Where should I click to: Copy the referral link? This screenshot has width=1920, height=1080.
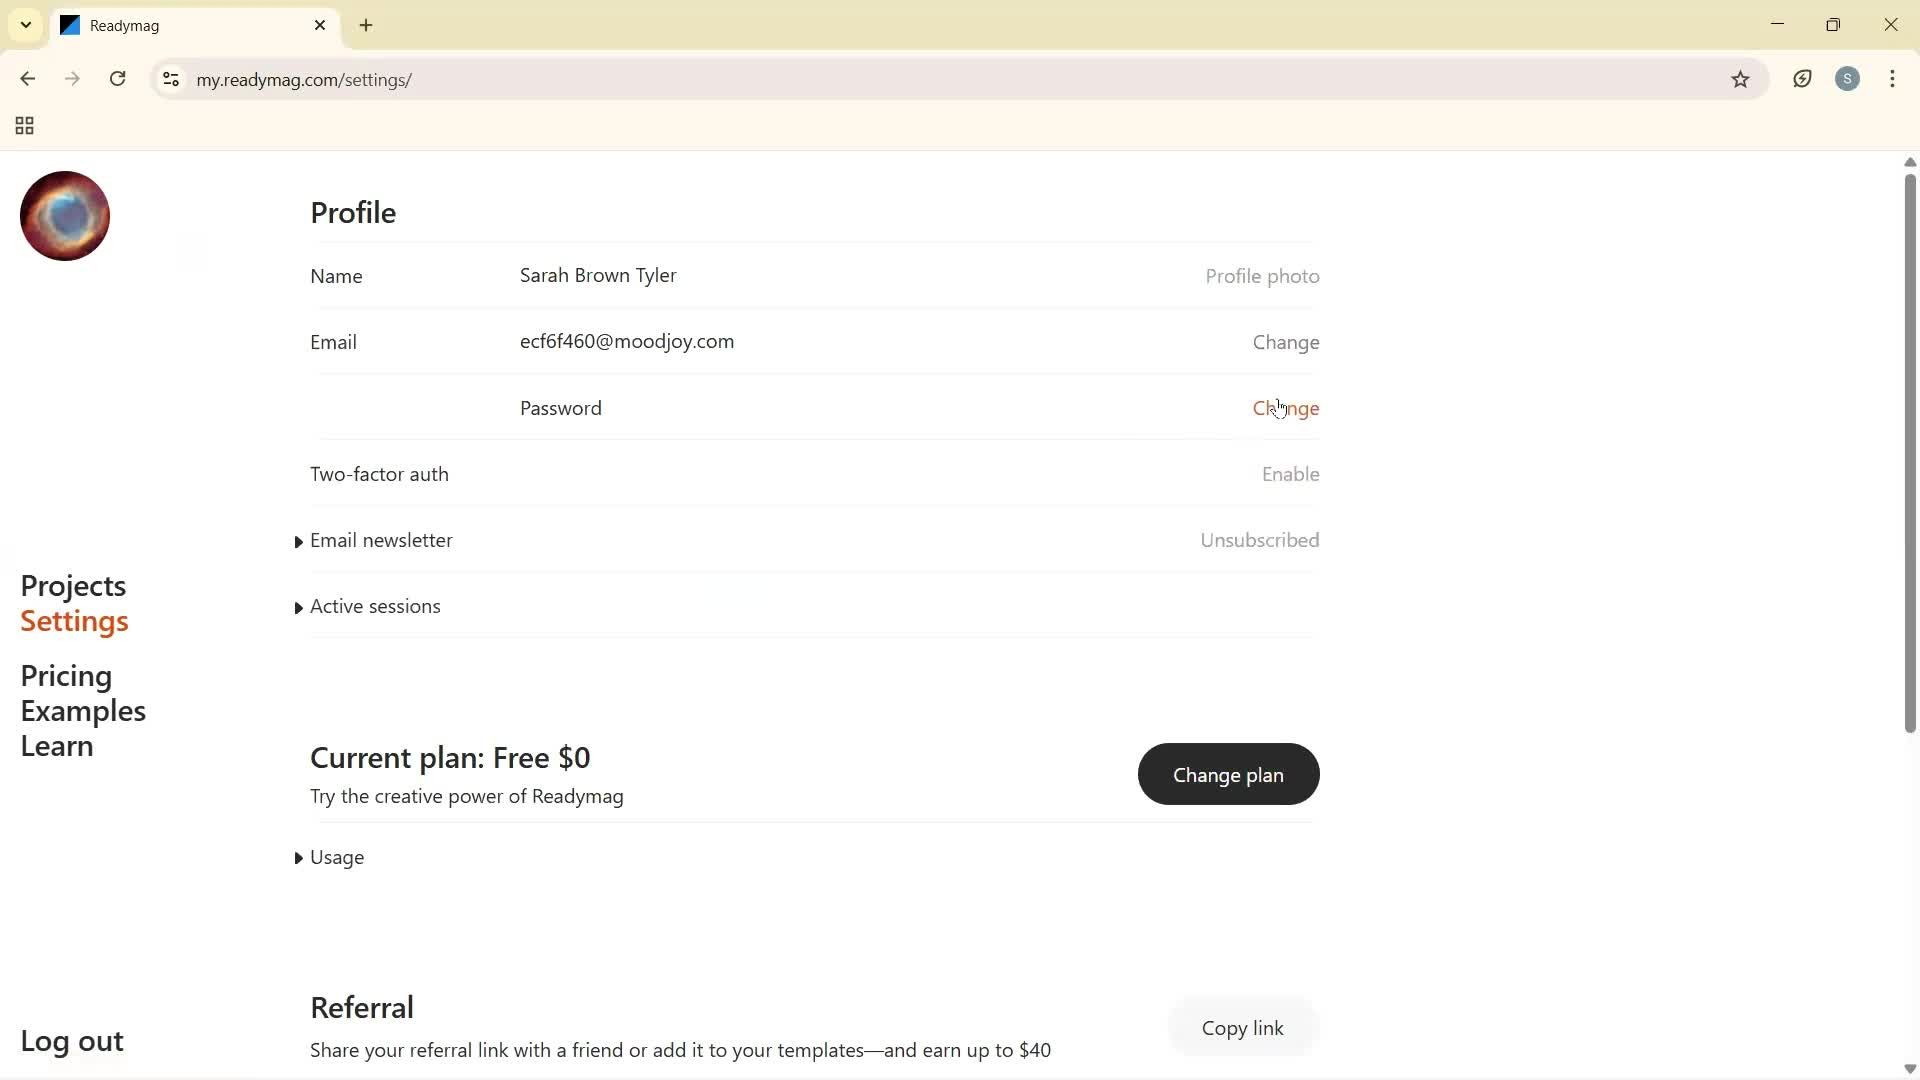tap(1240, 1027)
